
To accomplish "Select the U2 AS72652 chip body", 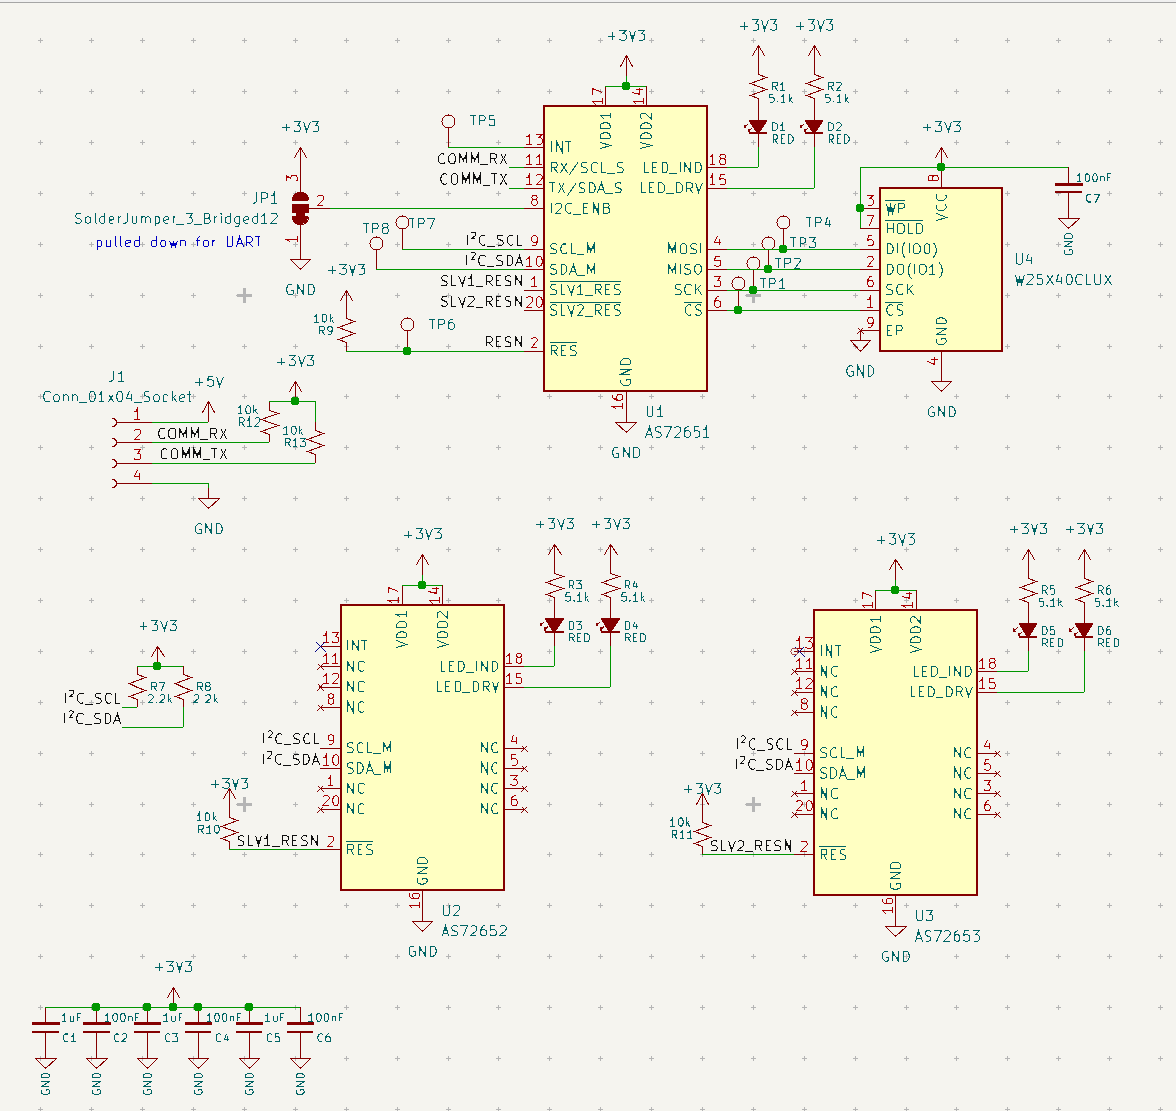I will [x=422, y=747].
